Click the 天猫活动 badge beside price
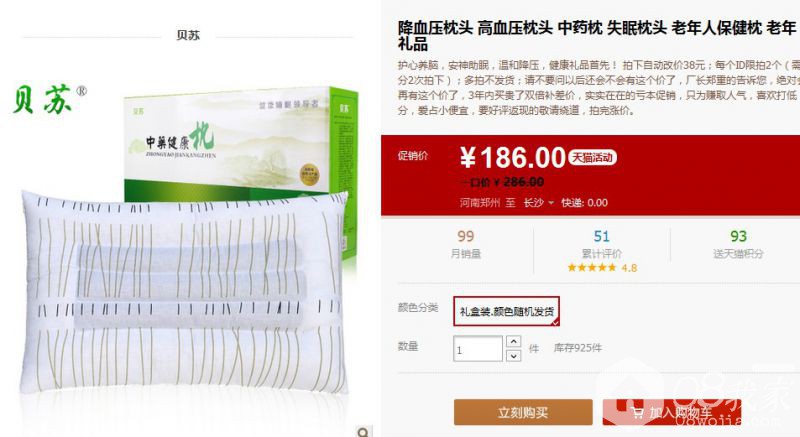Image resolution: width=800 pixels, height=437 pixels. tap(592, 158)
